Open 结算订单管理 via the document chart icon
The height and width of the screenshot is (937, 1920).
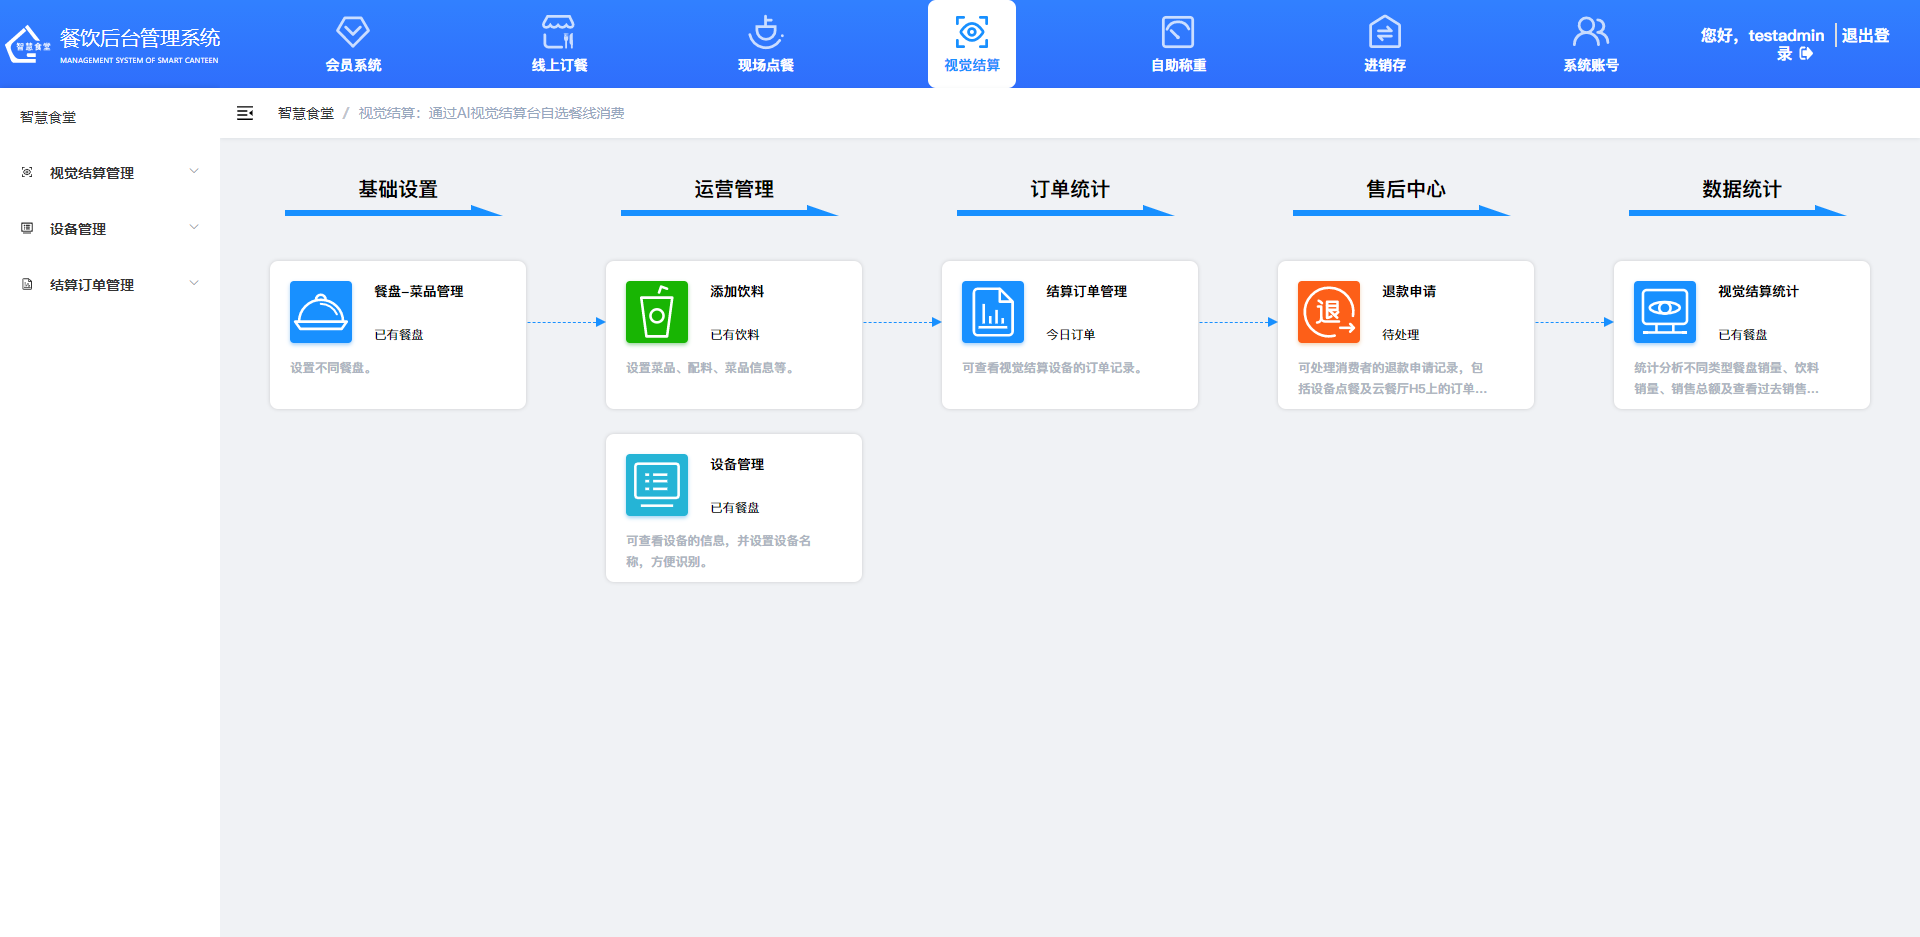(x=992, y=311)
